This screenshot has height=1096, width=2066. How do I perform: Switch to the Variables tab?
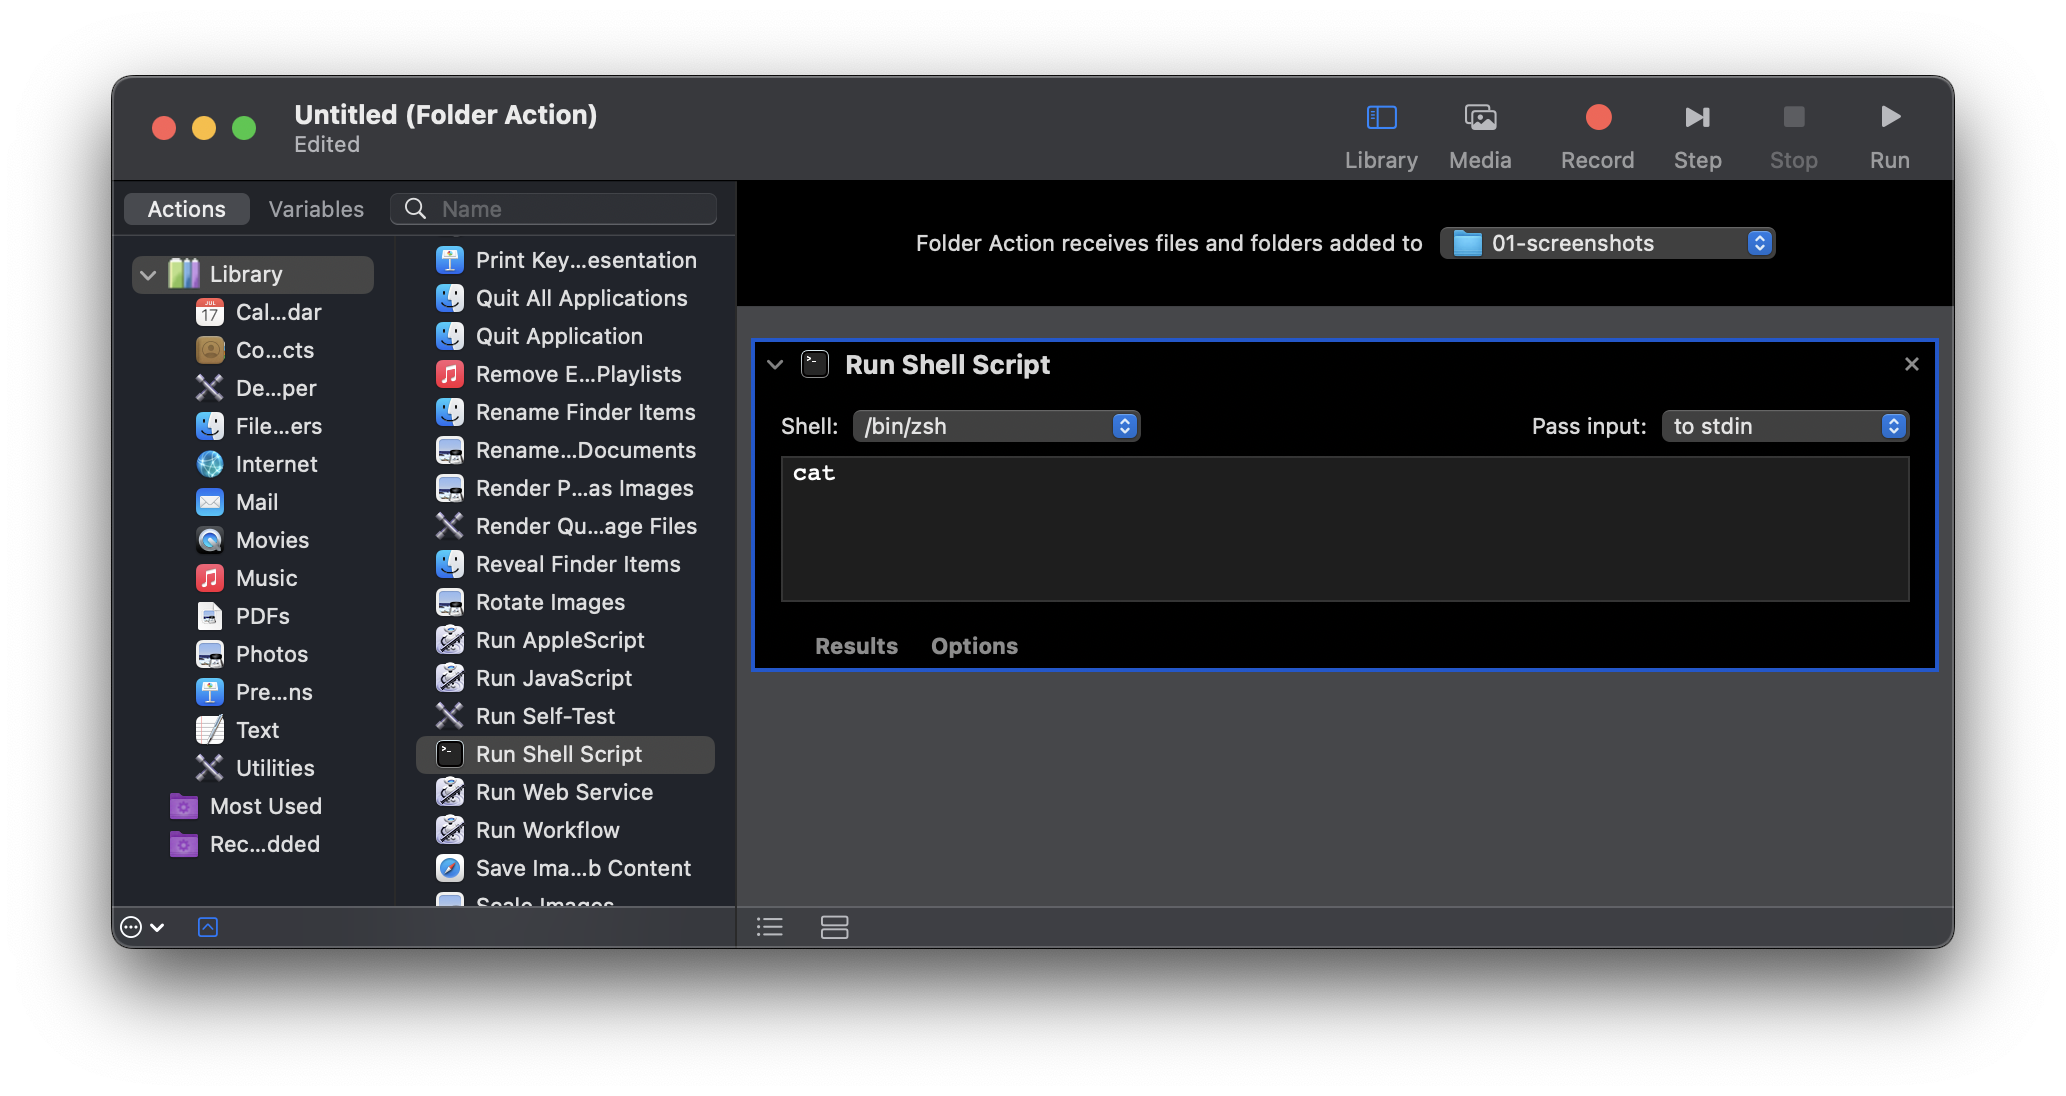click(316, 209)
